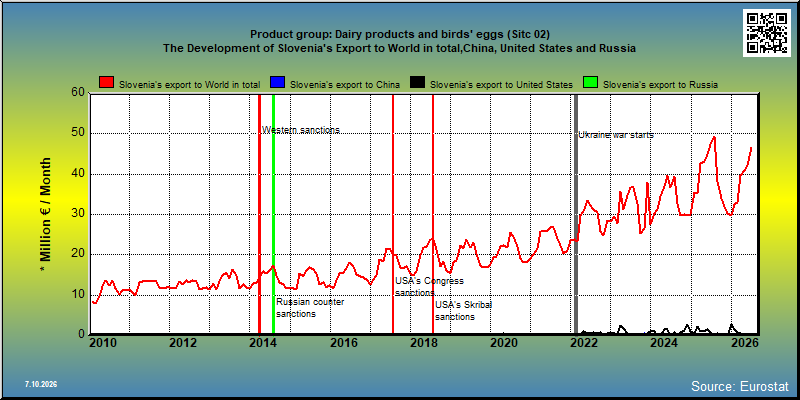
Task: Click the red USA's Skribal sanctions line
Action: 433,214
